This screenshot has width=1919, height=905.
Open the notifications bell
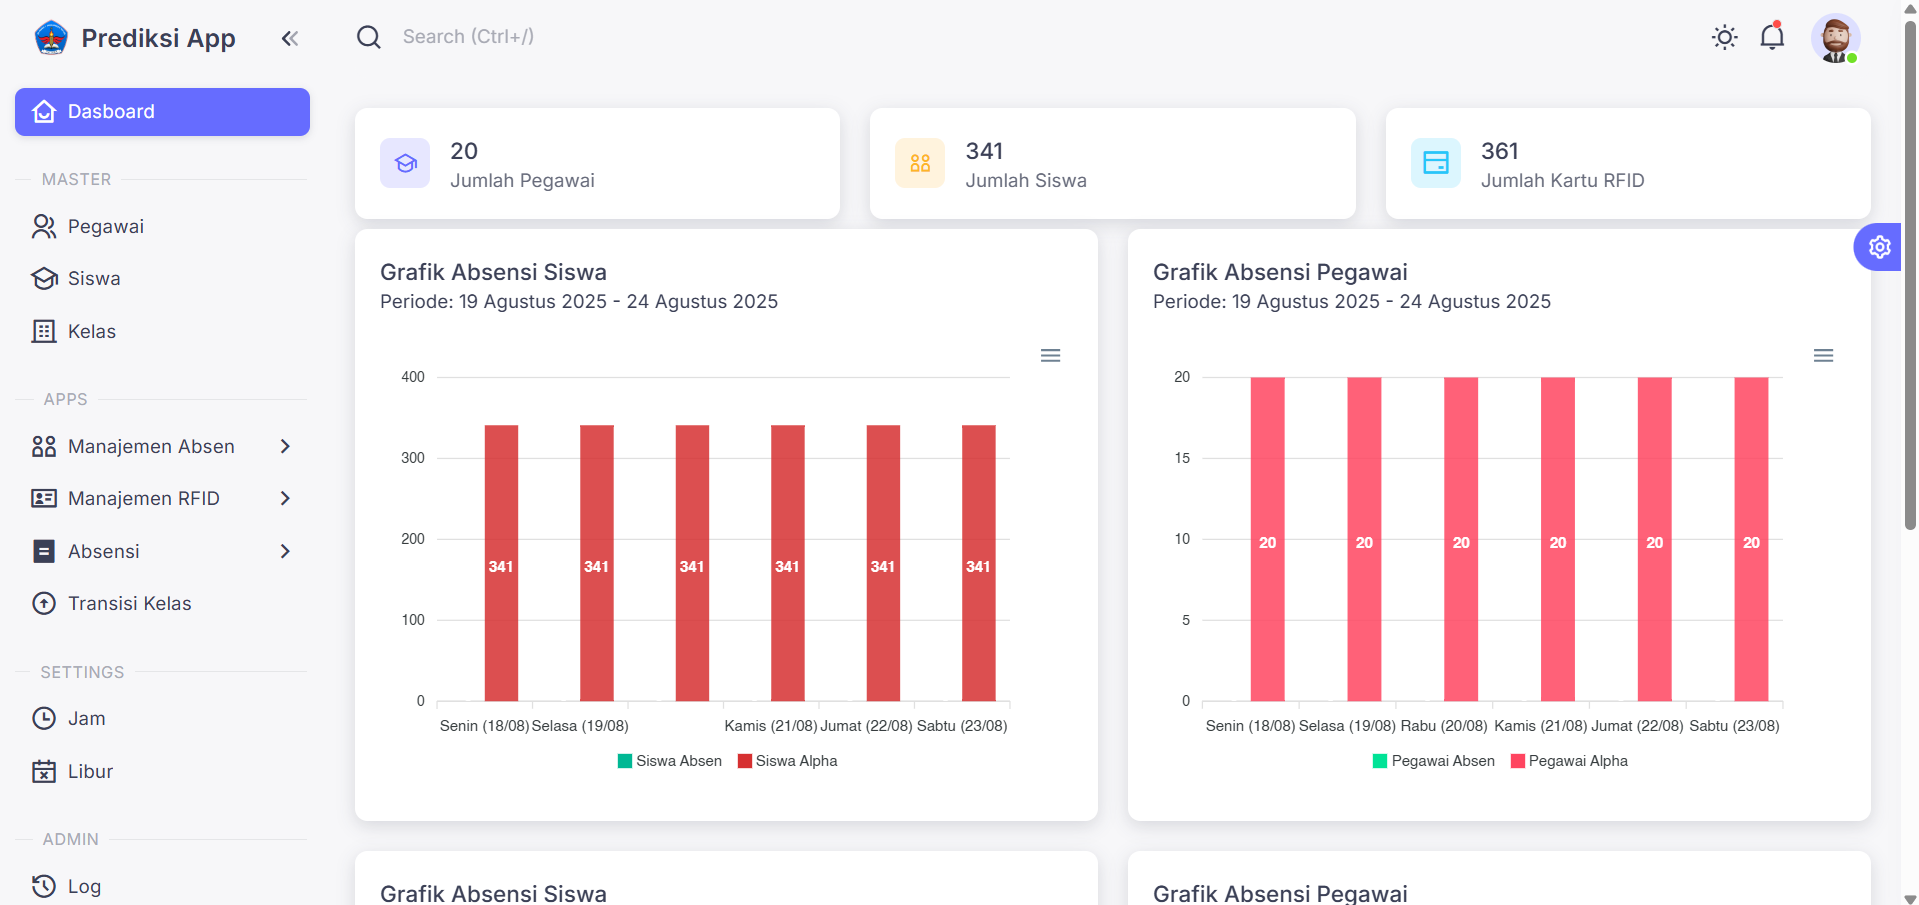tap(1772, 37)
